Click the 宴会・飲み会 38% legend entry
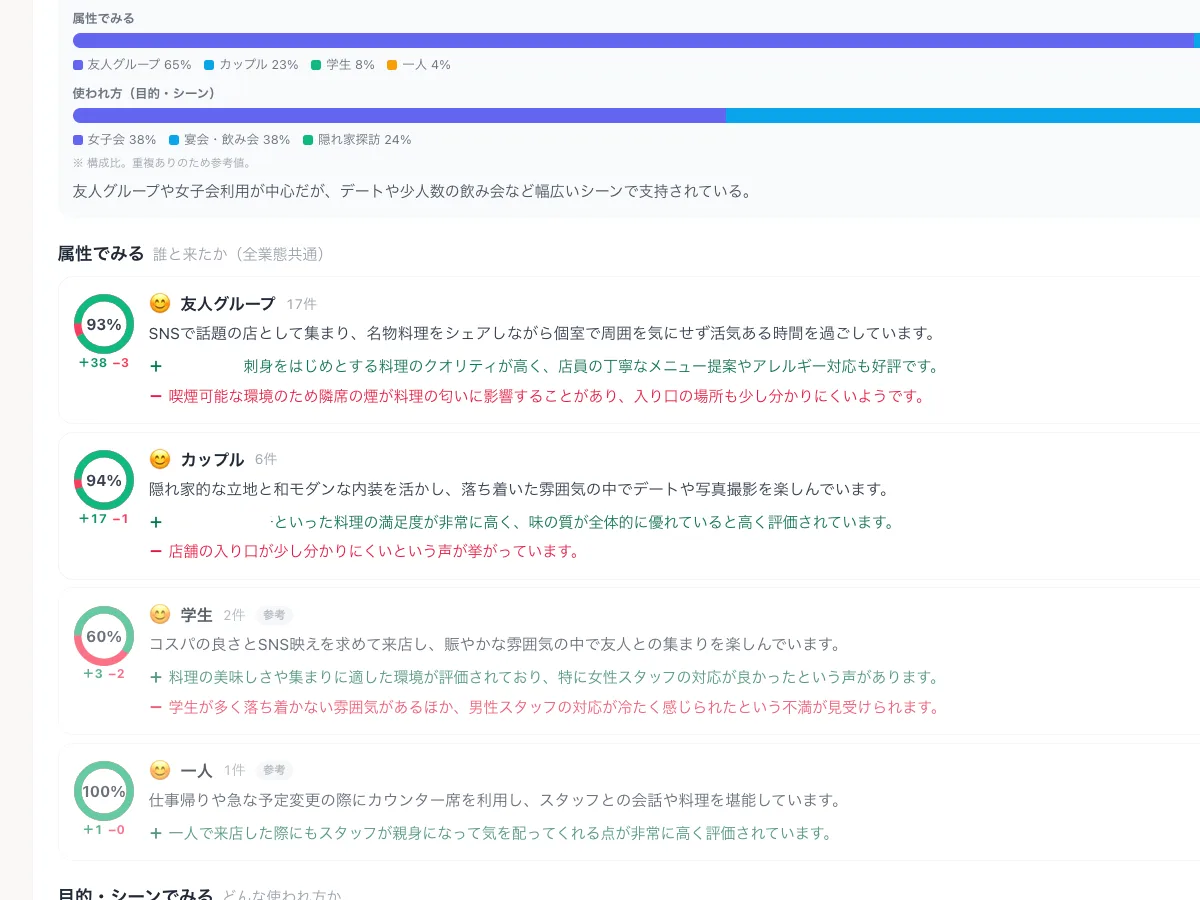Image resolution: width=1200 pixels, height=900 pixels. pyautogui.click(x=230, y=140)
